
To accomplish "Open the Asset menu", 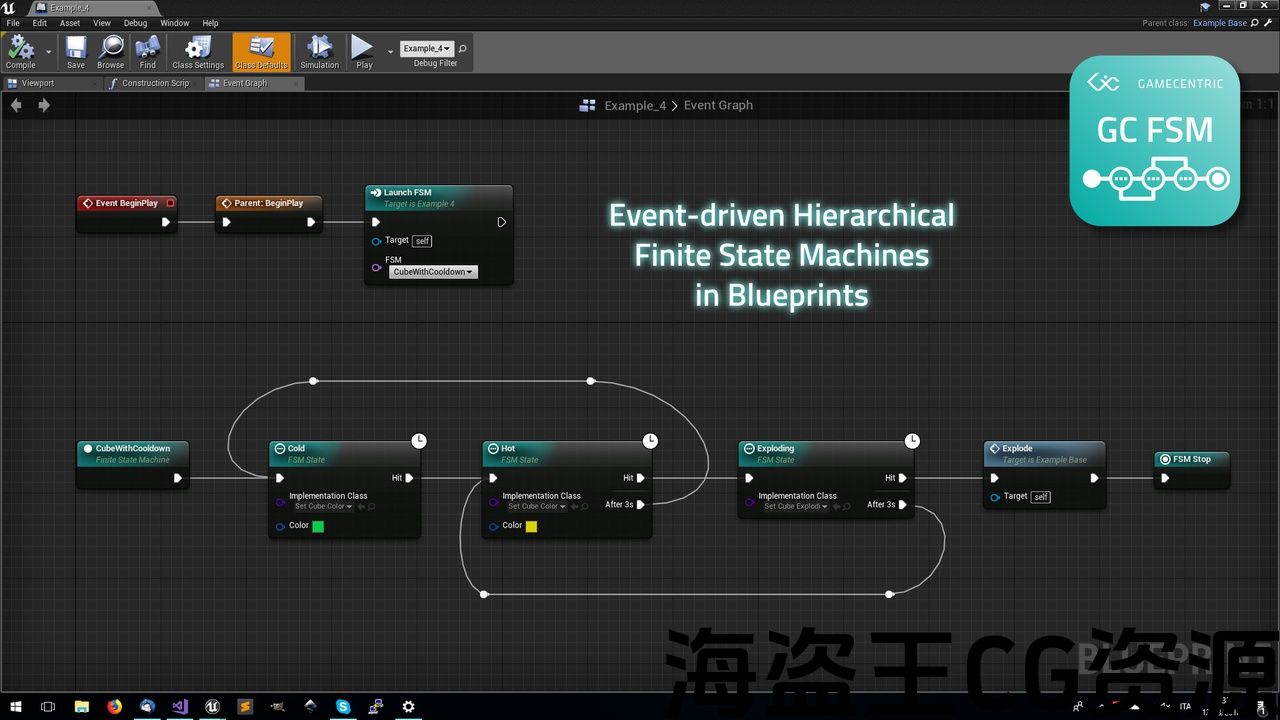I will click(70, 23).
